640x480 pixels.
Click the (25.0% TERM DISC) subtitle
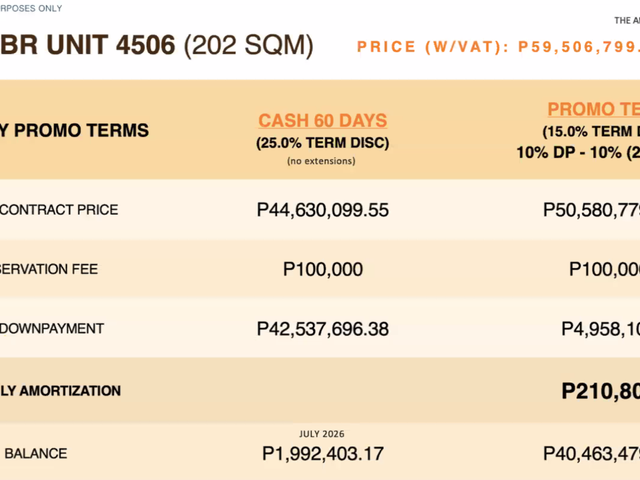click(x=322, y=143)
